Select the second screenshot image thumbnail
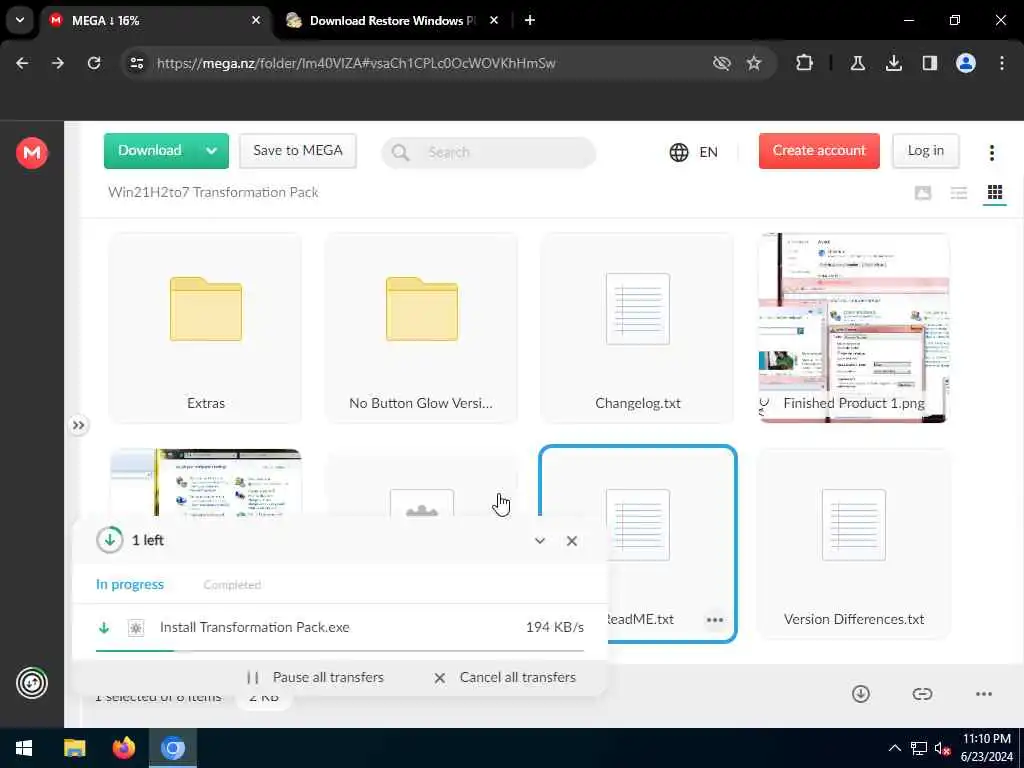 (x=206, y=483)
